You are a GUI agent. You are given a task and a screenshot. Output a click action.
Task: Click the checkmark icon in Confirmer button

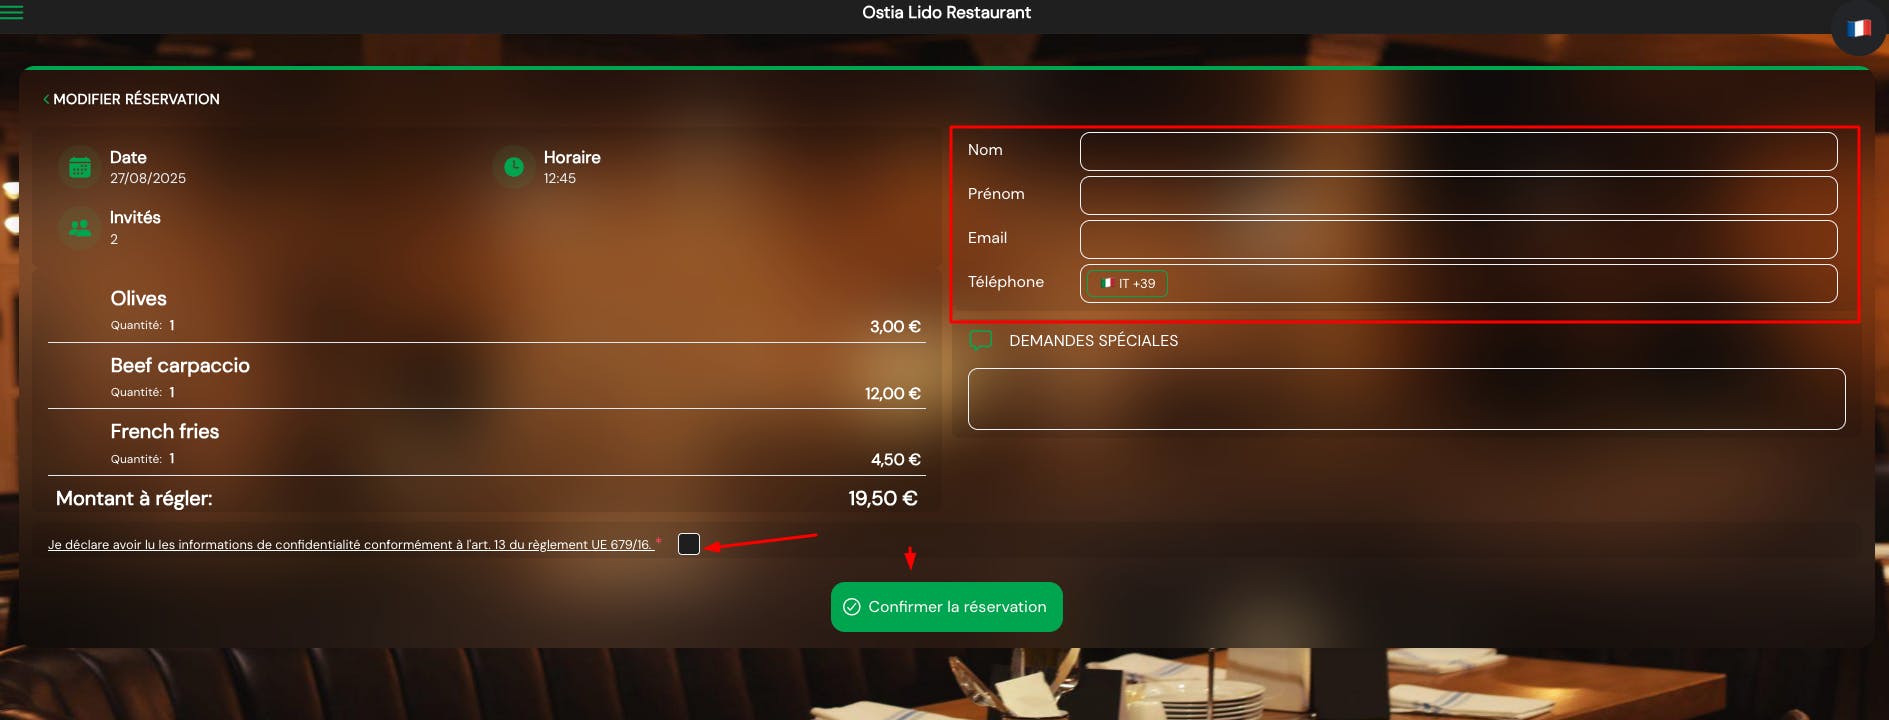coord(852,607)
